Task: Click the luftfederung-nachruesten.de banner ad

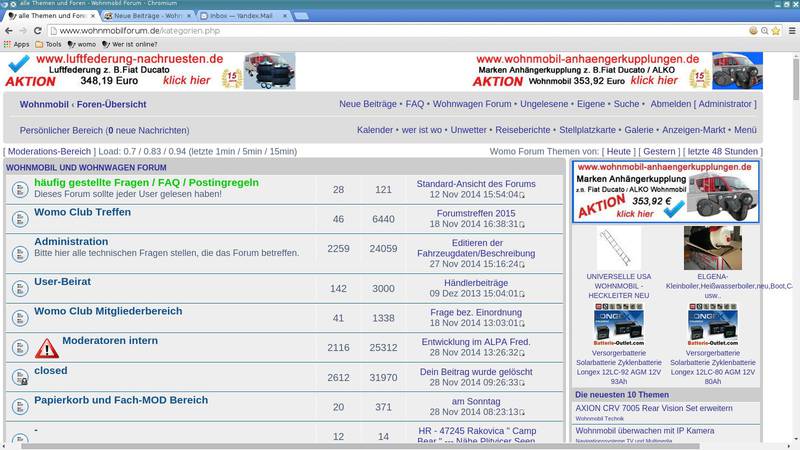Action: tap(150, 70)
